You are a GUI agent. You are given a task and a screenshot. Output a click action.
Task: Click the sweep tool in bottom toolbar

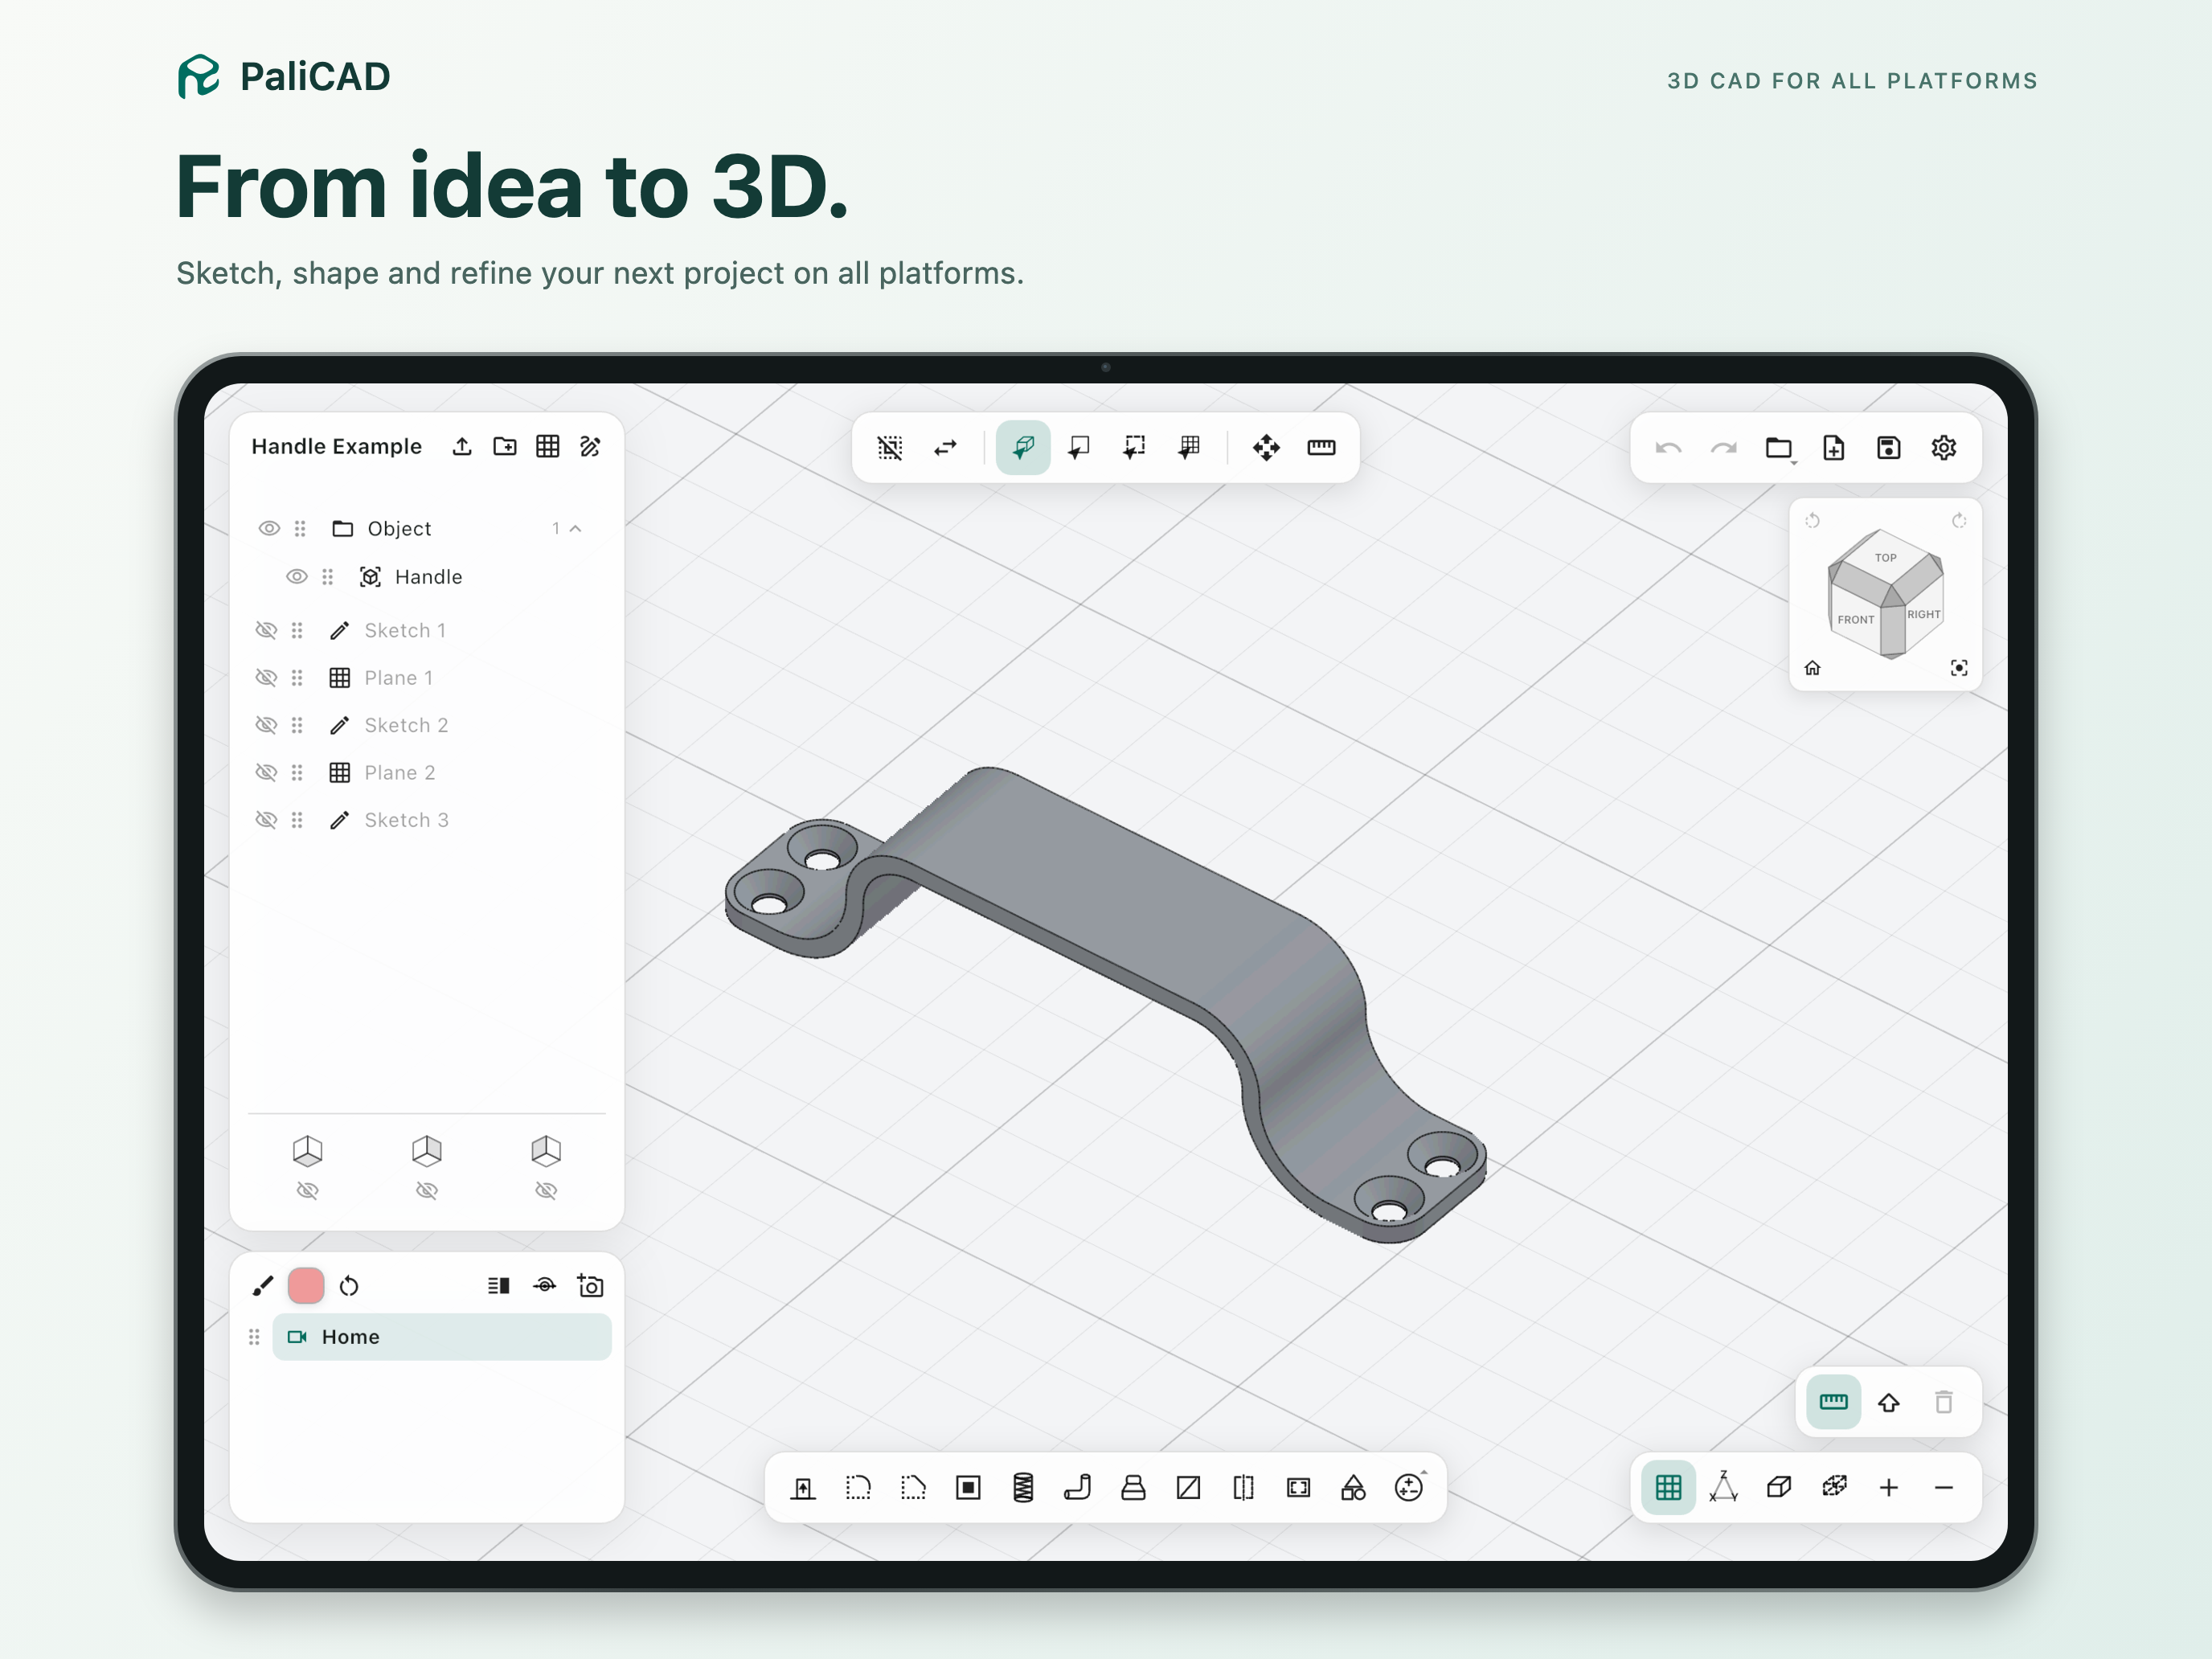[1078, 1488]
